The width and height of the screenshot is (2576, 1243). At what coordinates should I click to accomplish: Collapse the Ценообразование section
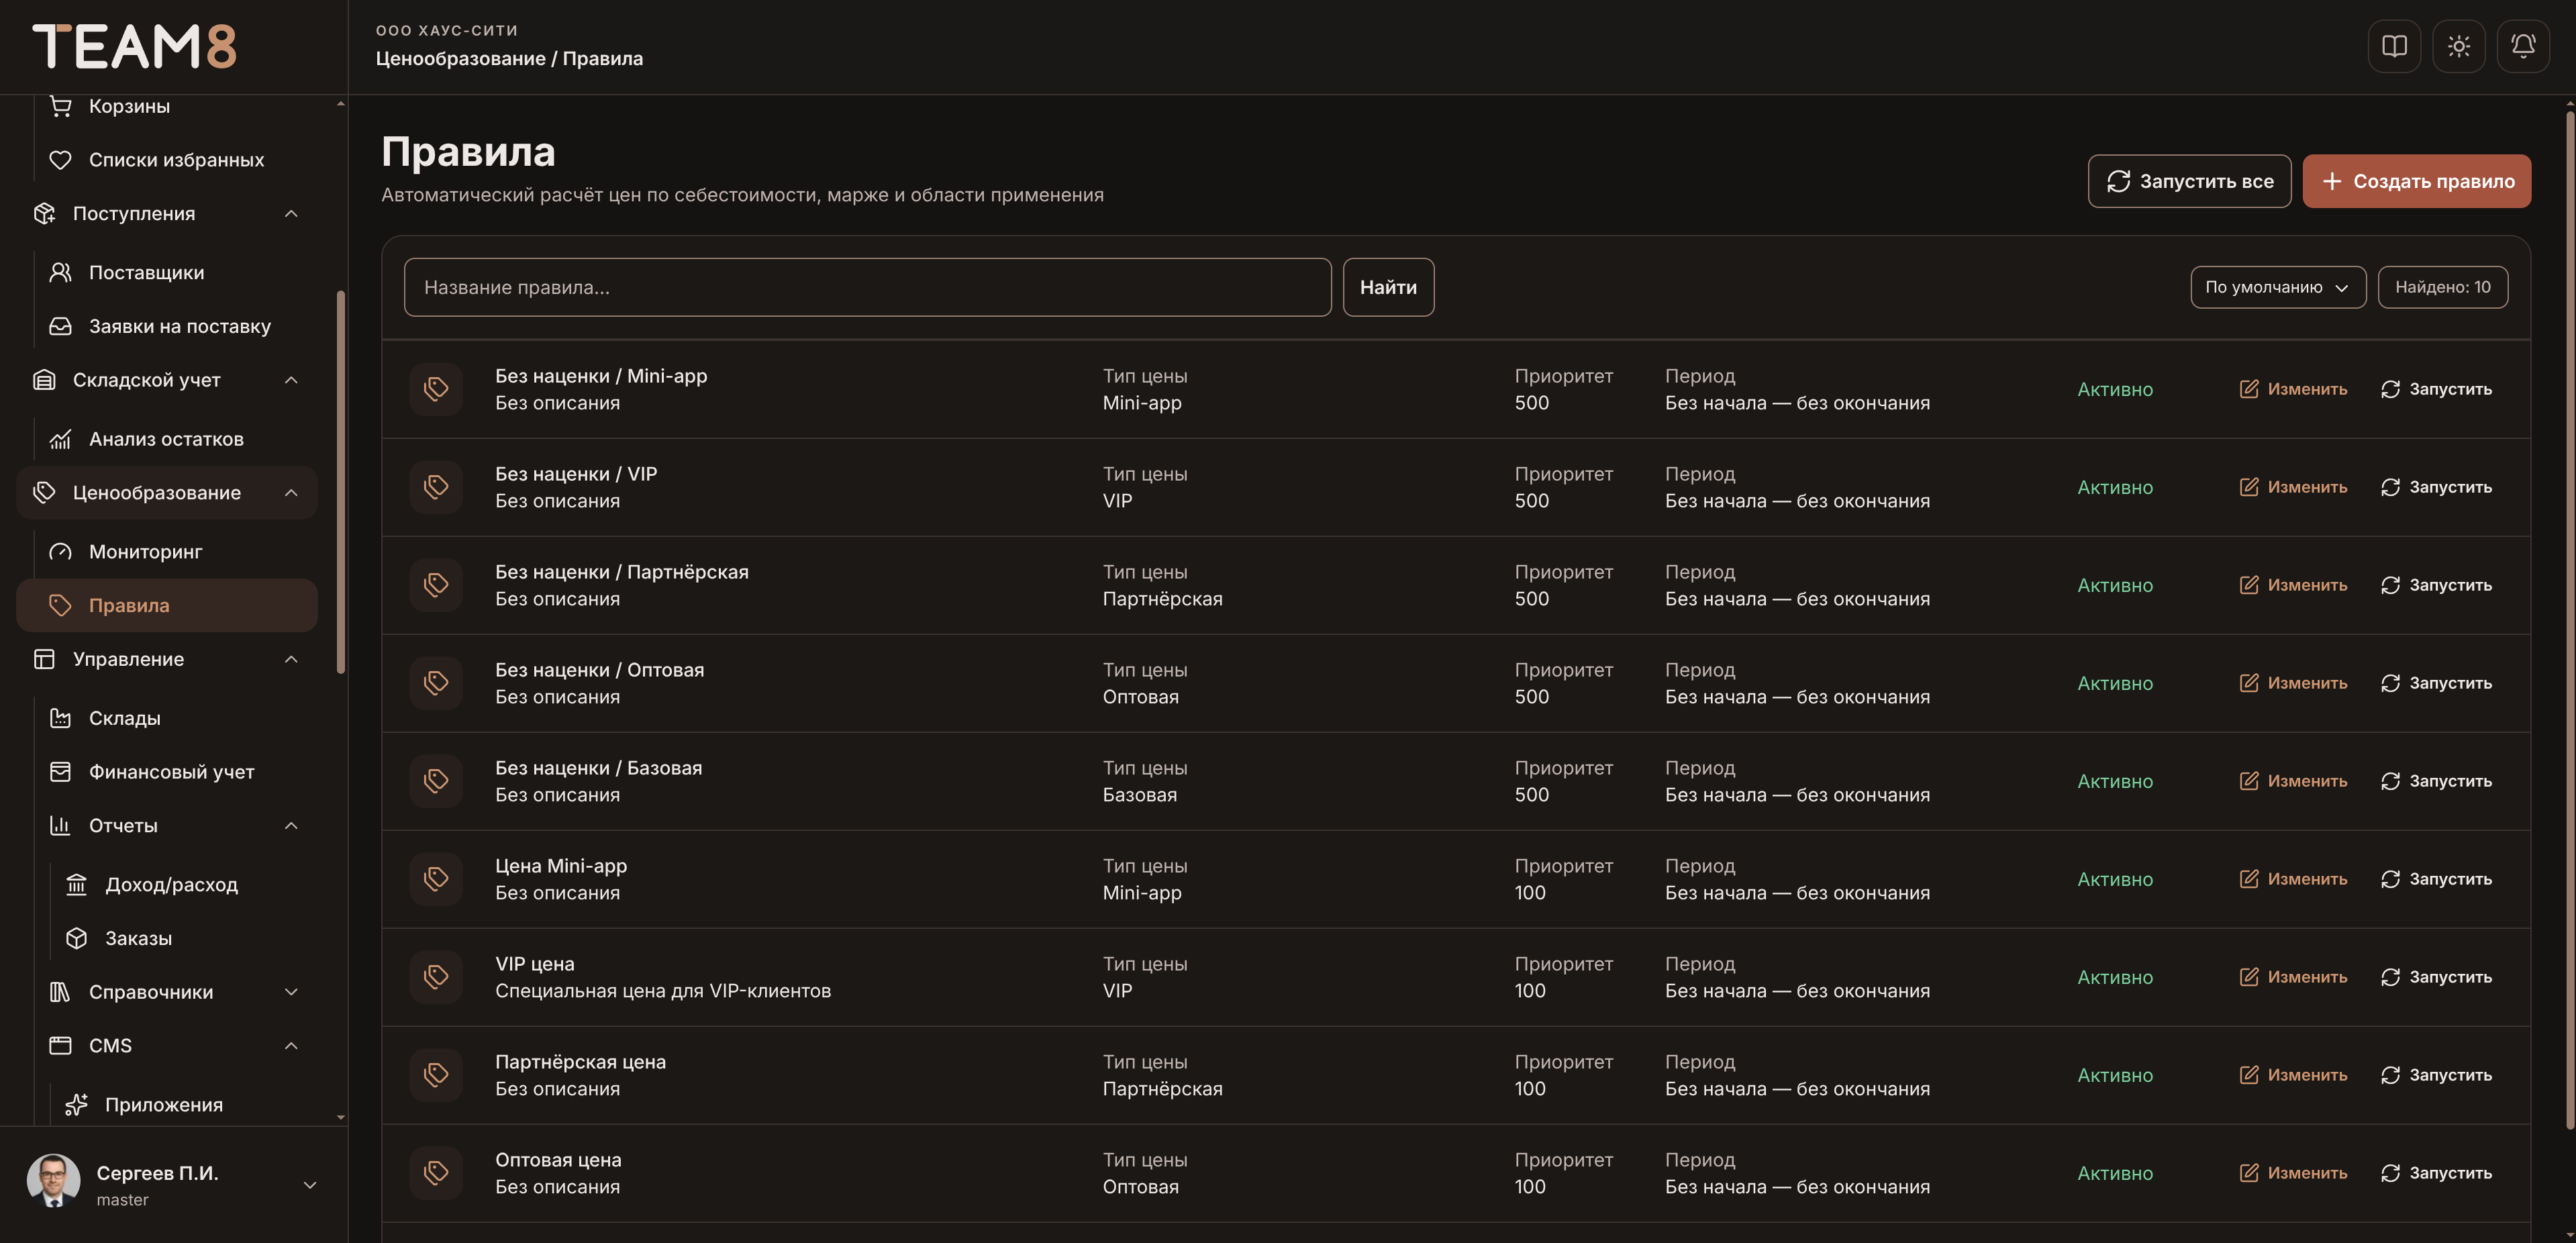tap(291, 493)
